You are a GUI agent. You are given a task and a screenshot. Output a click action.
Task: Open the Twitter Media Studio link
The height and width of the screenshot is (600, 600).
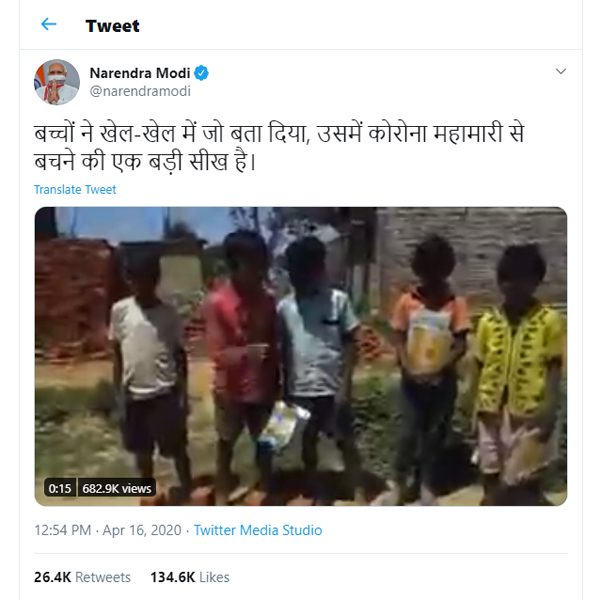(x=258, y=530)
